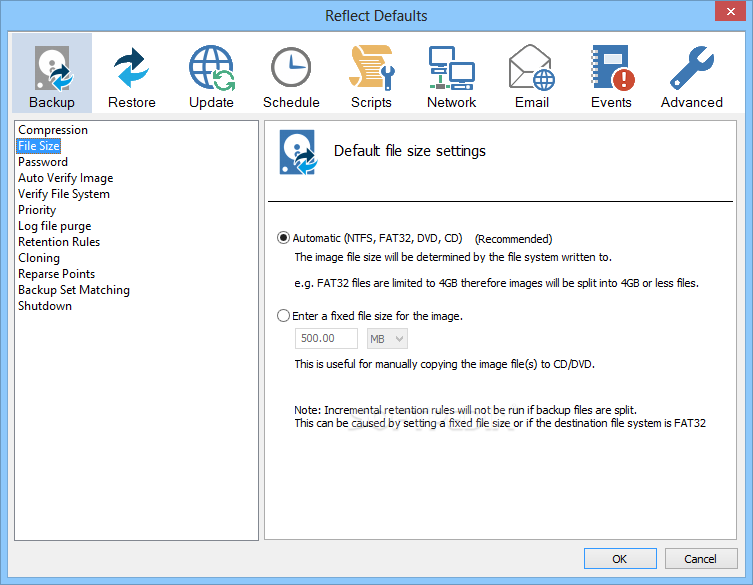753x585 pixels.
Task: Select File Size in the settings list
Action: [39, 146]
